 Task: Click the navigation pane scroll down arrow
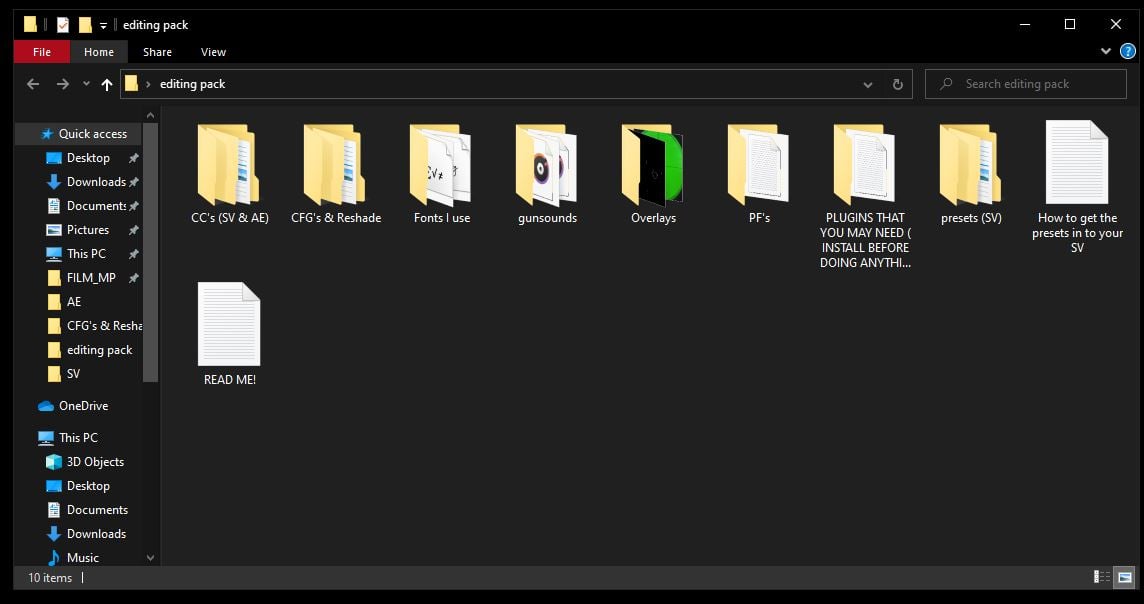point(150,558)
